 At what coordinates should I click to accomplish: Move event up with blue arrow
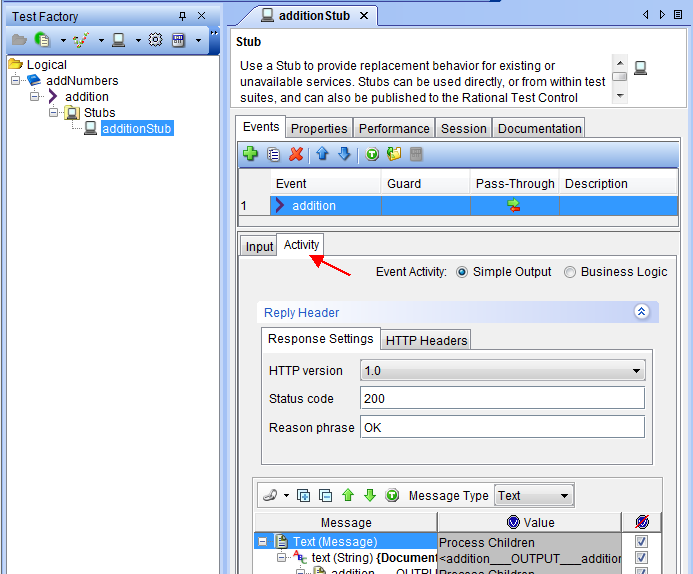coord(322,154)
